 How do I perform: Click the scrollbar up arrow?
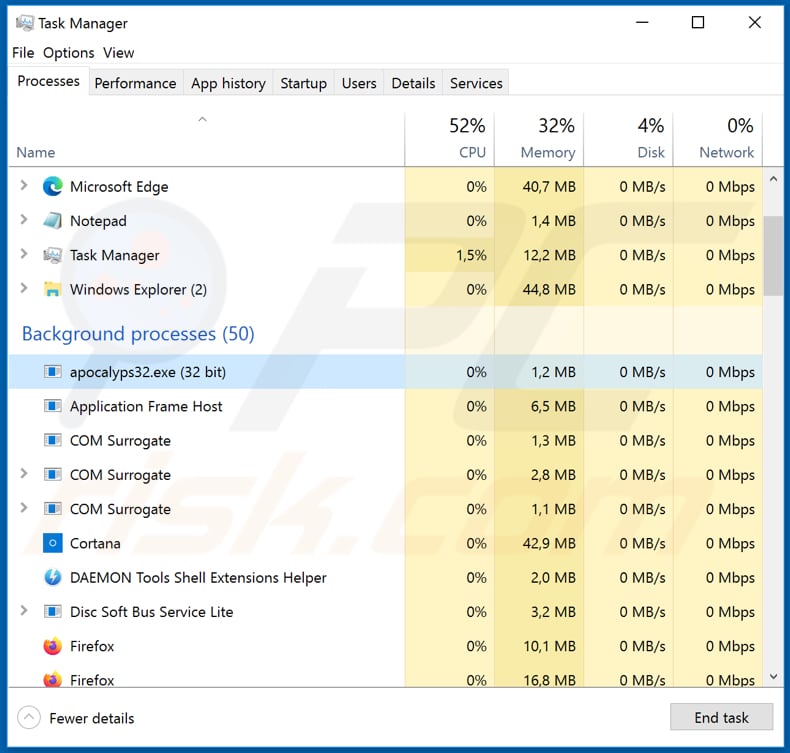[773, 179]
